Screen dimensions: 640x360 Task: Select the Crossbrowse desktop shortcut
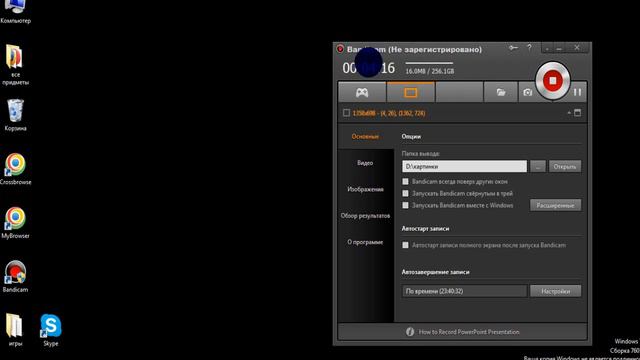pos(16,169)
